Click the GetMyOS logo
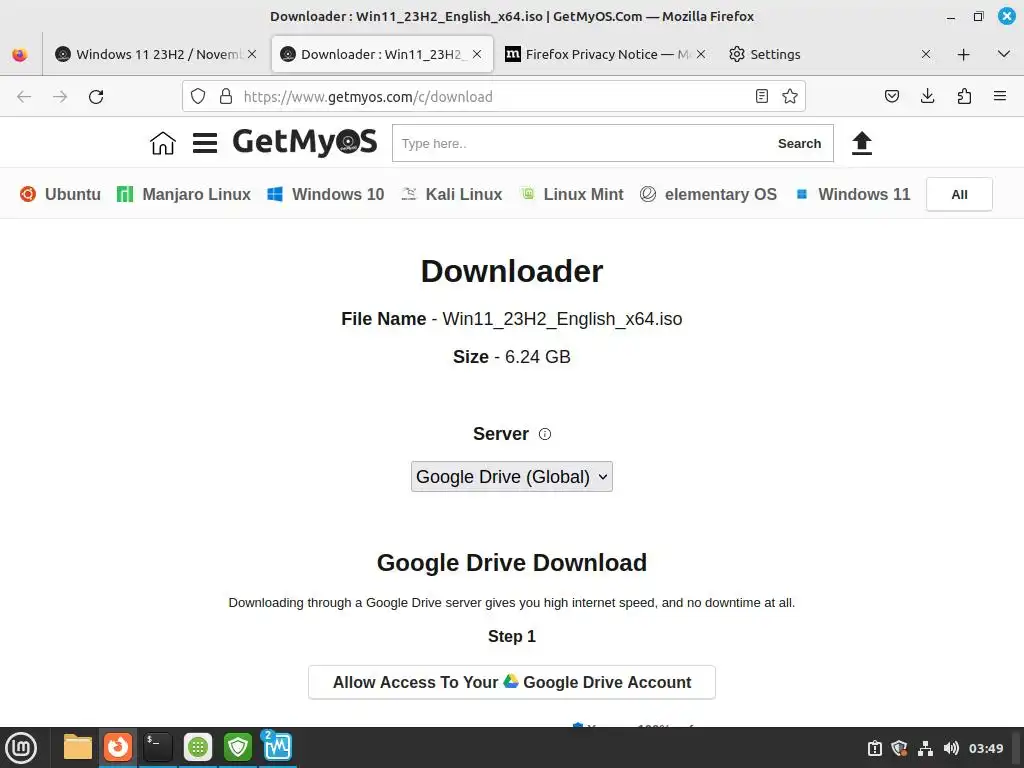Viewport: 1024px width, 768px height. [x=304, y=142]
